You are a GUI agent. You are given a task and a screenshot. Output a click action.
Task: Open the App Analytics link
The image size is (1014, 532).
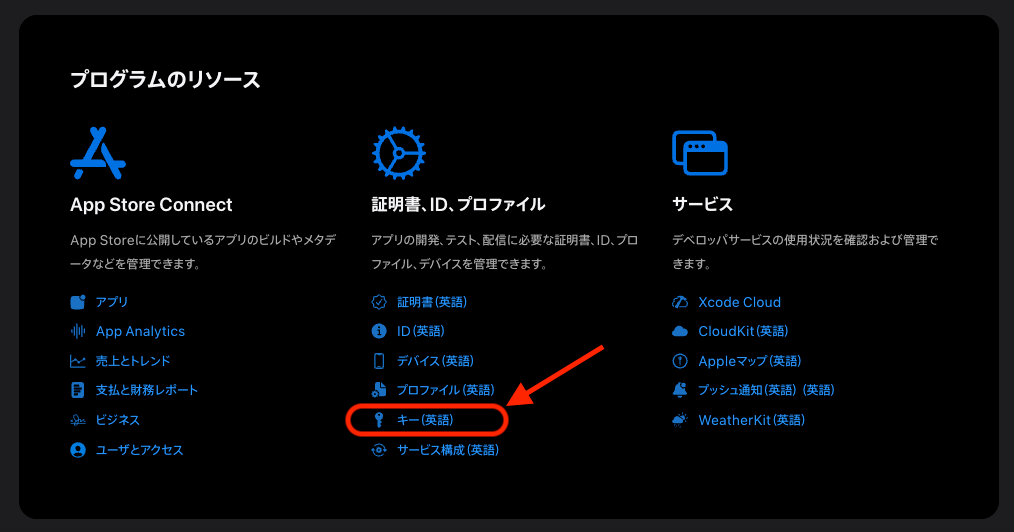click(140, 331)
